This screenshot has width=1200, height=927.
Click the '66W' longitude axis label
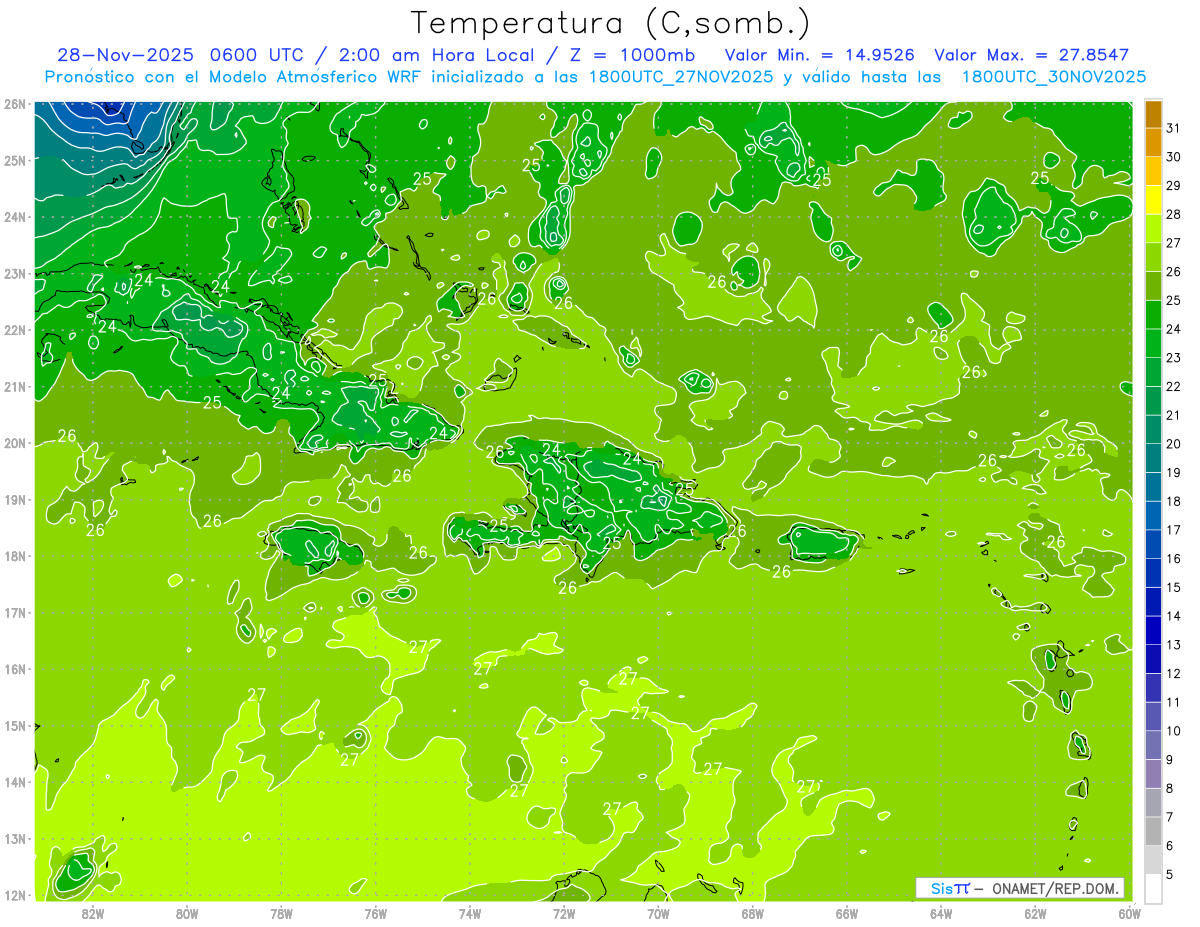[x=847, y=913]
